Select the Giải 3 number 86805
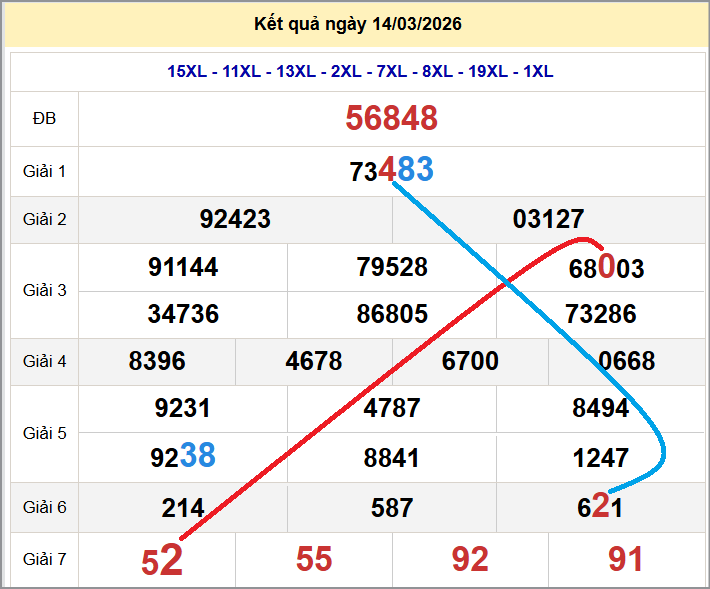The height and width of the screenshot is (589, 710). [x=392, y=314]
